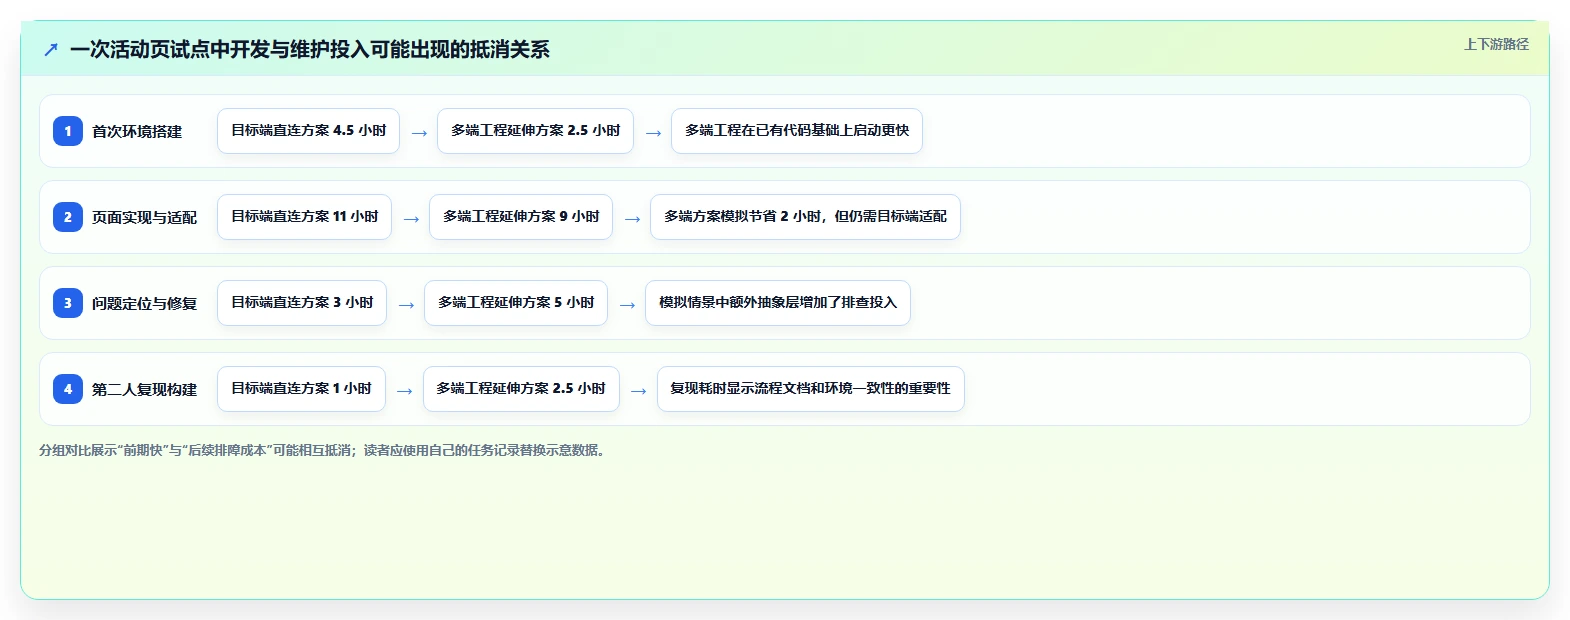Viewport: 1570px width, 620px height.
Task: Click the 多端工程在已有代码基础上启动更快 chip
Action: [x=797, y=131]
